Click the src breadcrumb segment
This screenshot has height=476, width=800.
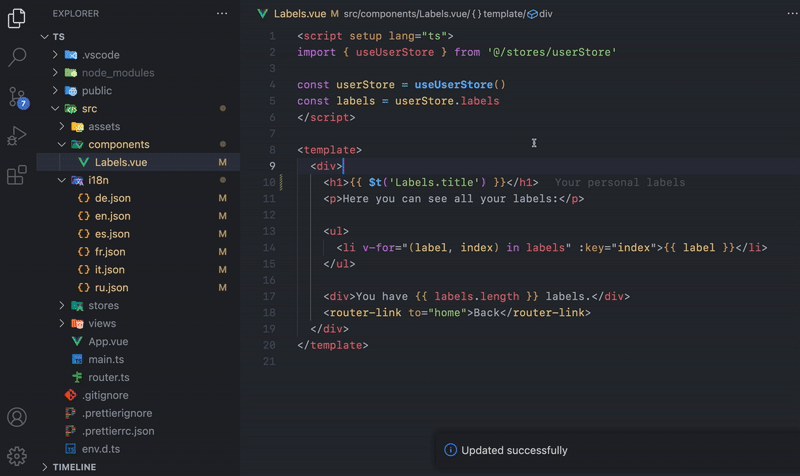coord(350,14)
